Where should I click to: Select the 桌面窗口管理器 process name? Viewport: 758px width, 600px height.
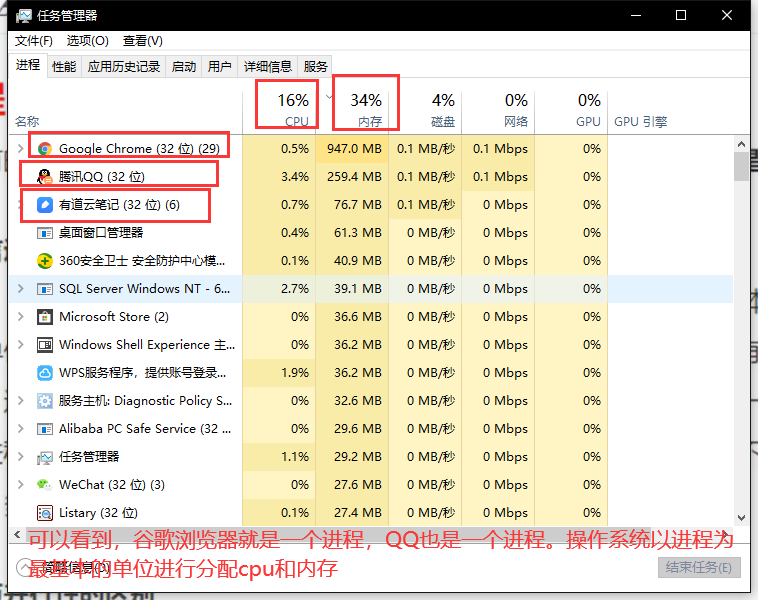[101, 233]
